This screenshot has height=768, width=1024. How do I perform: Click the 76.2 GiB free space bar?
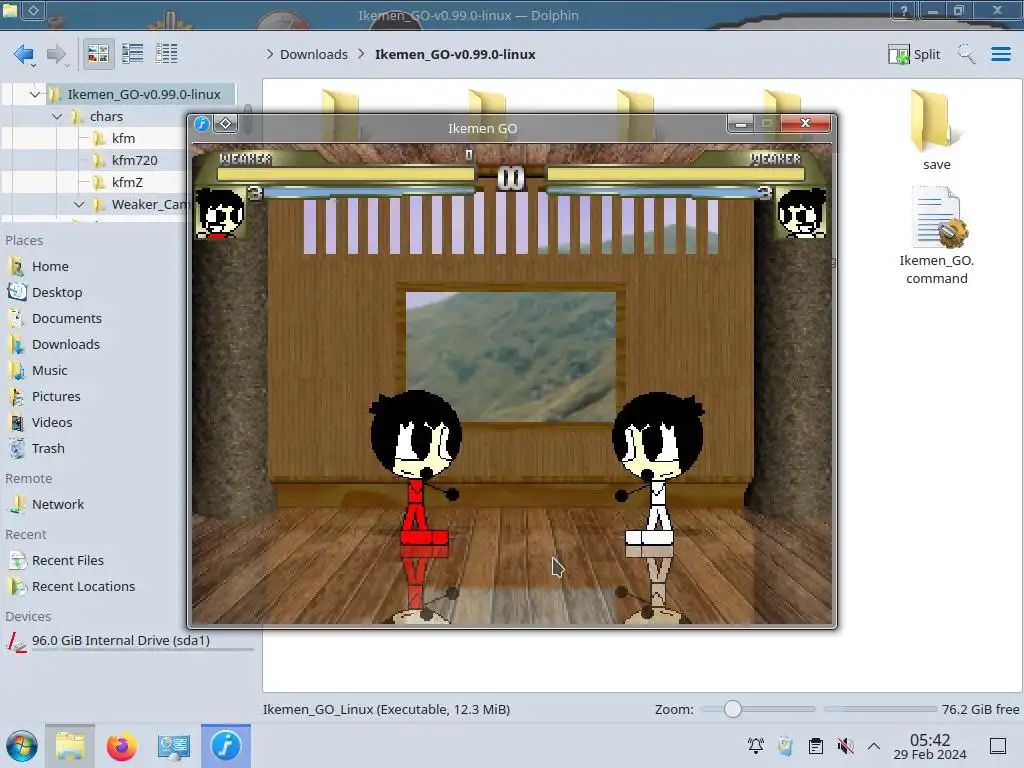point(880,709)
